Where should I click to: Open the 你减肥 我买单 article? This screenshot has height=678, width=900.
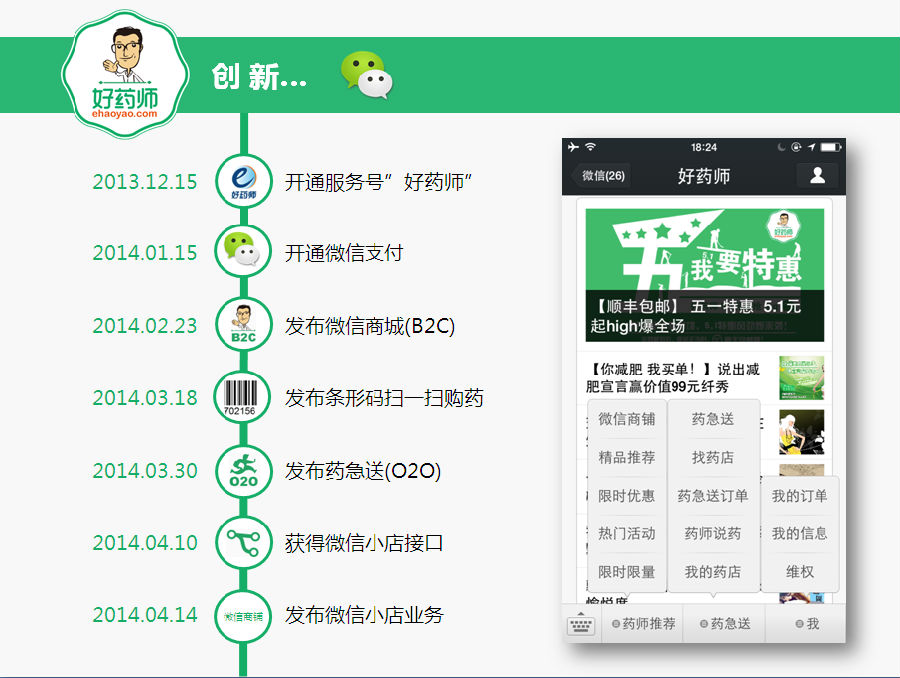675,378
